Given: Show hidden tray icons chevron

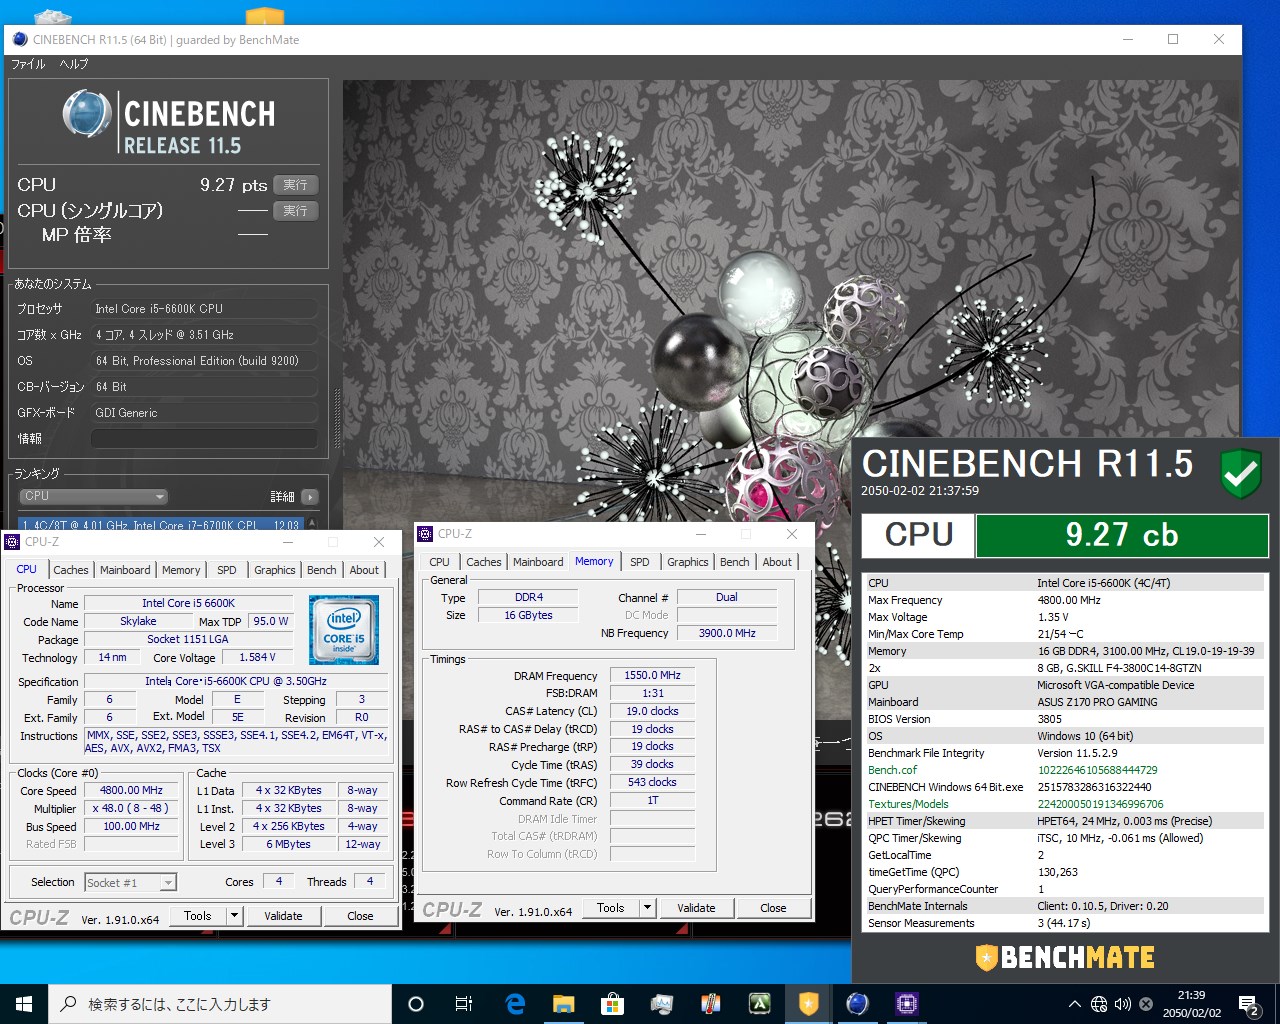Looking at the screenshot, I should tap(1075, 1004).
